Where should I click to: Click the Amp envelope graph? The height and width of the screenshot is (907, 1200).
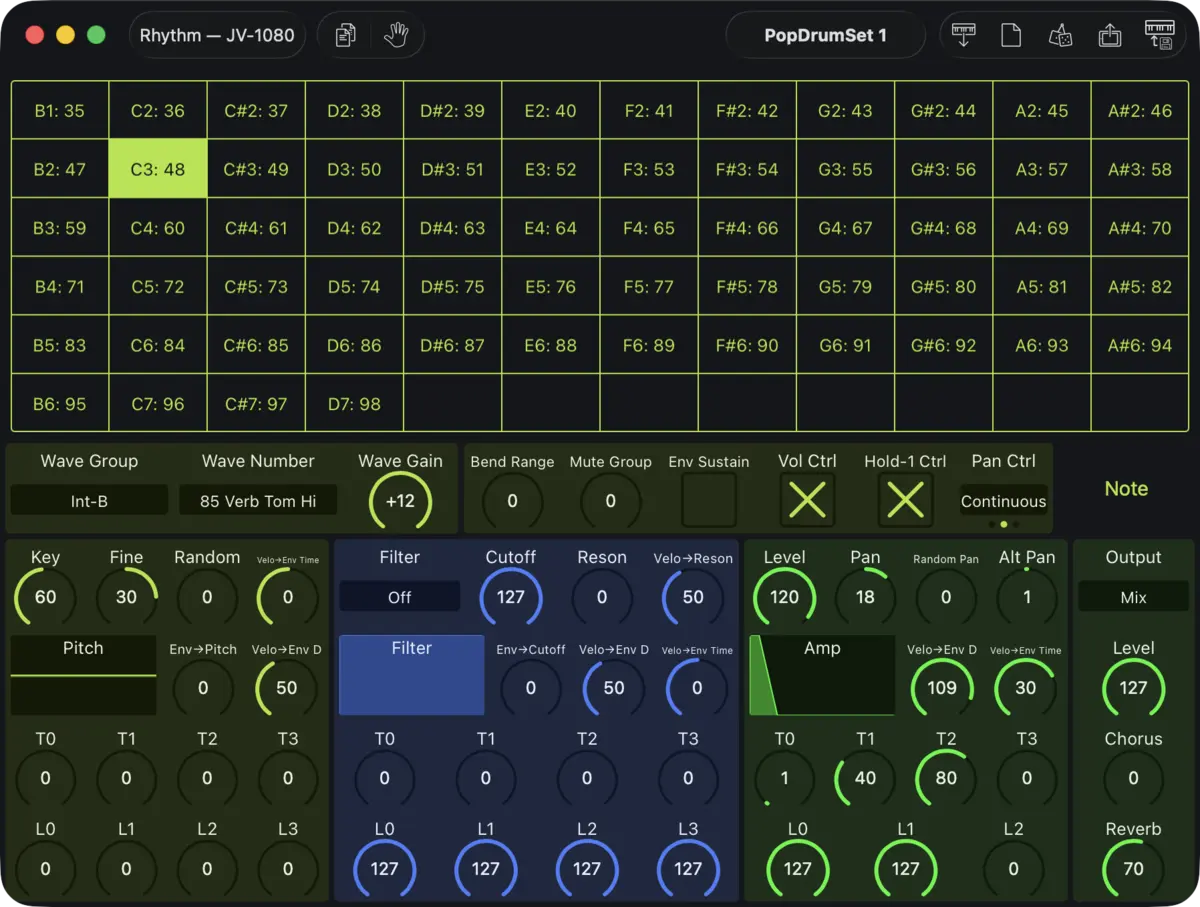point(822,675)
